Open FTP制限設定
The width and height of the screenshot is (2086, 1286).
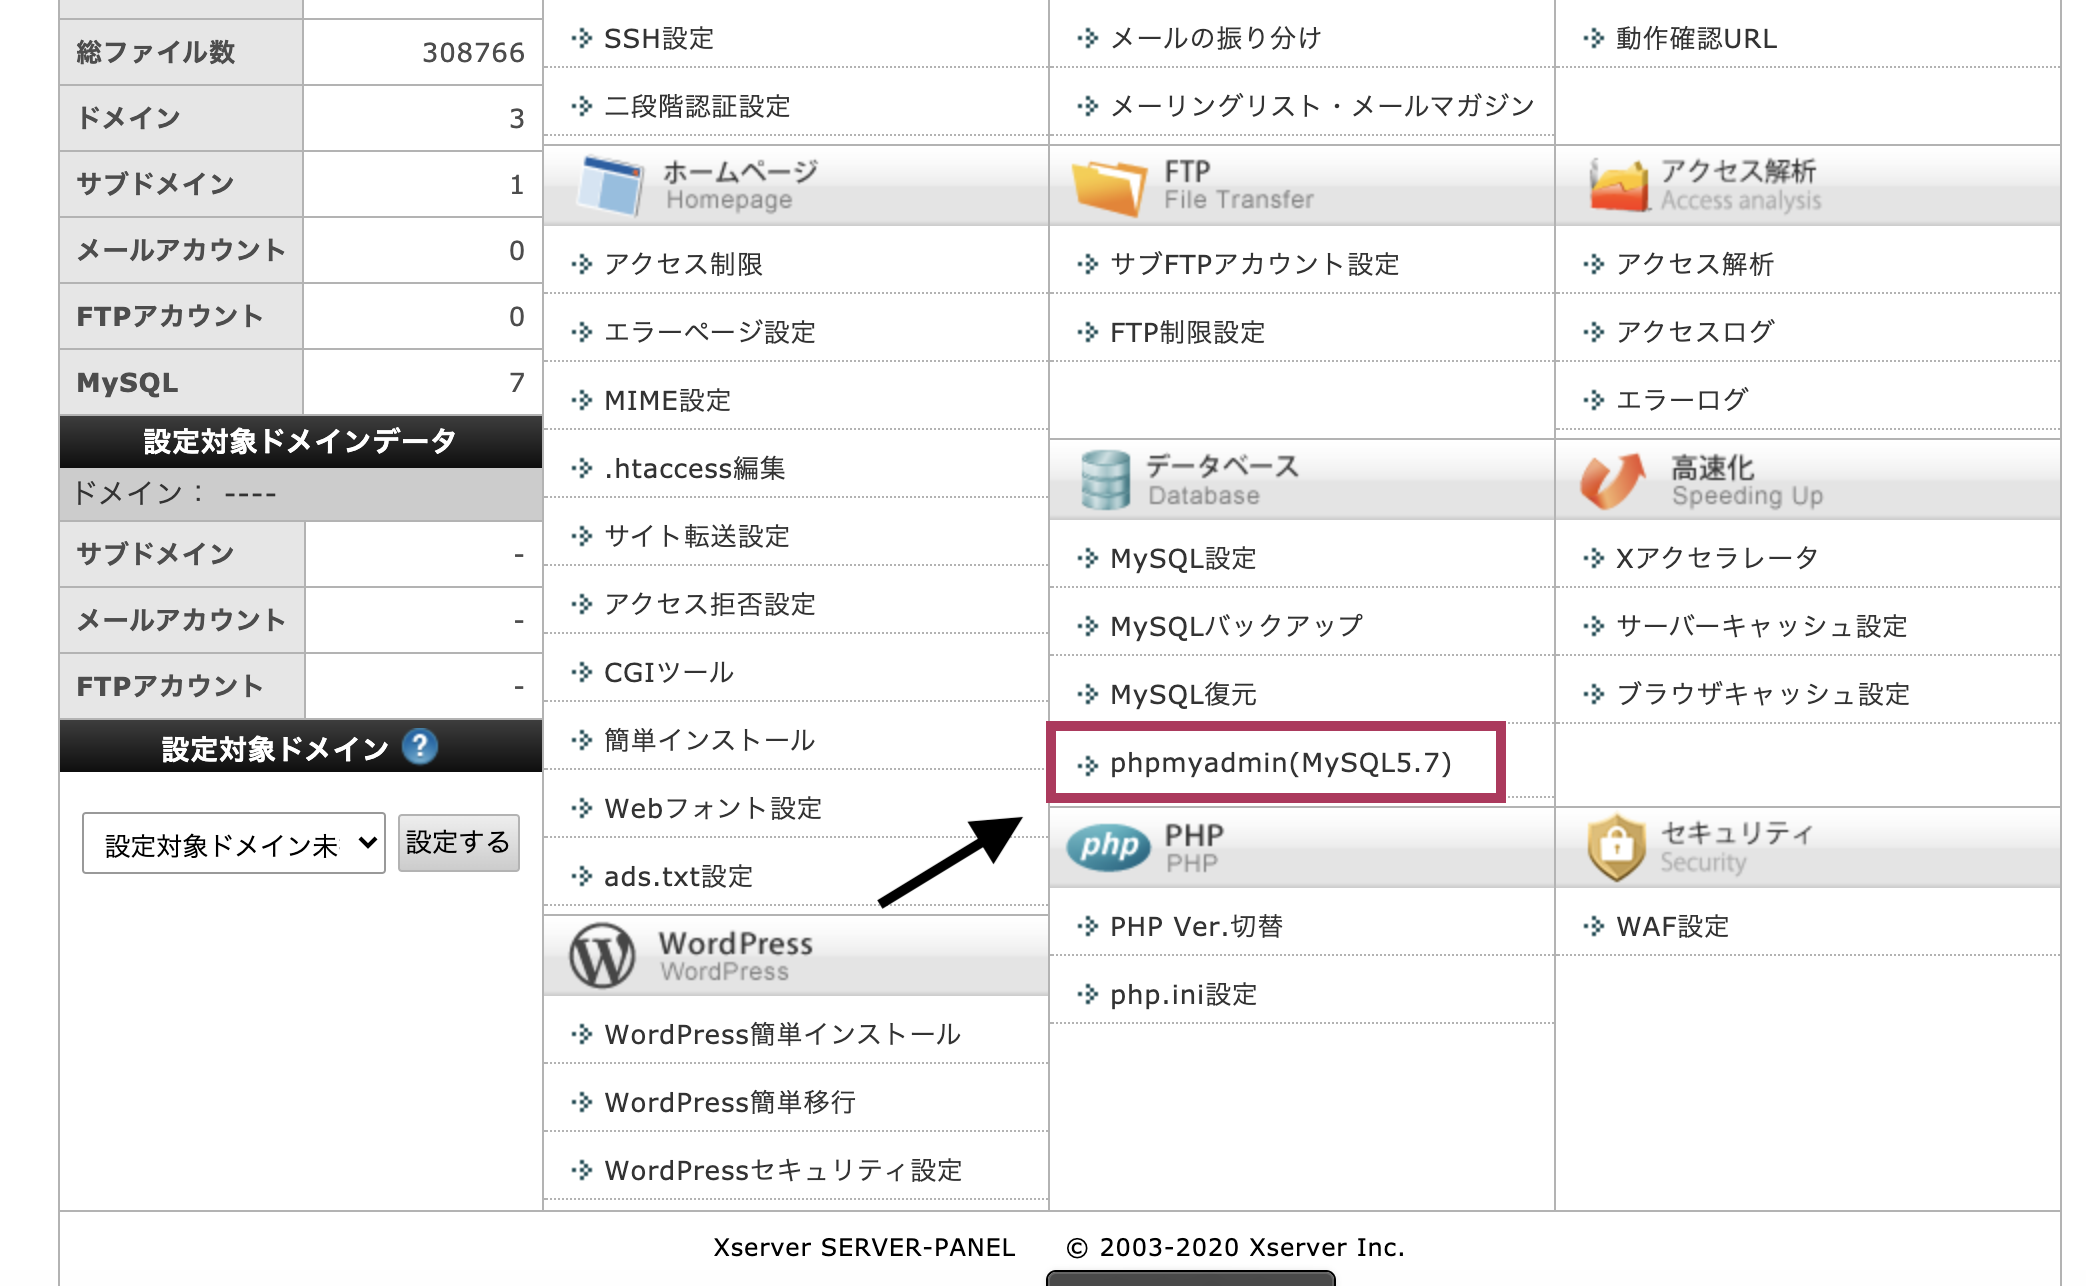(1188, 332)
